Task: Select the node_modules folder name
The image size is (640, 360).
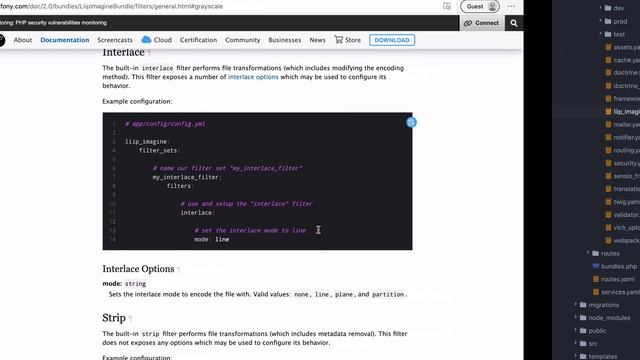Action: coord(609,318)
